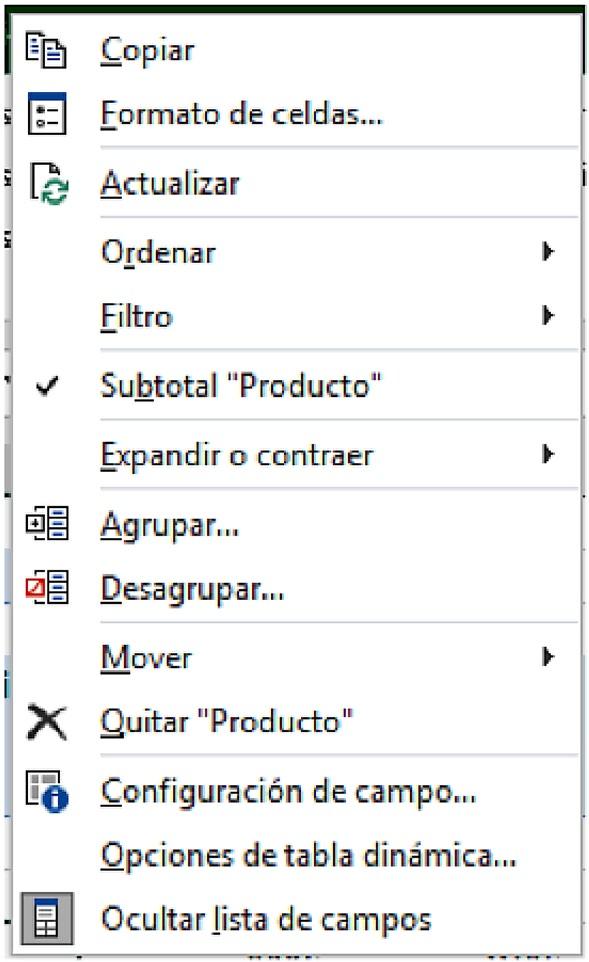Screen dimensions: 589x962
Task: Open the Mover submenu arrow
Action: click(548, 656)
